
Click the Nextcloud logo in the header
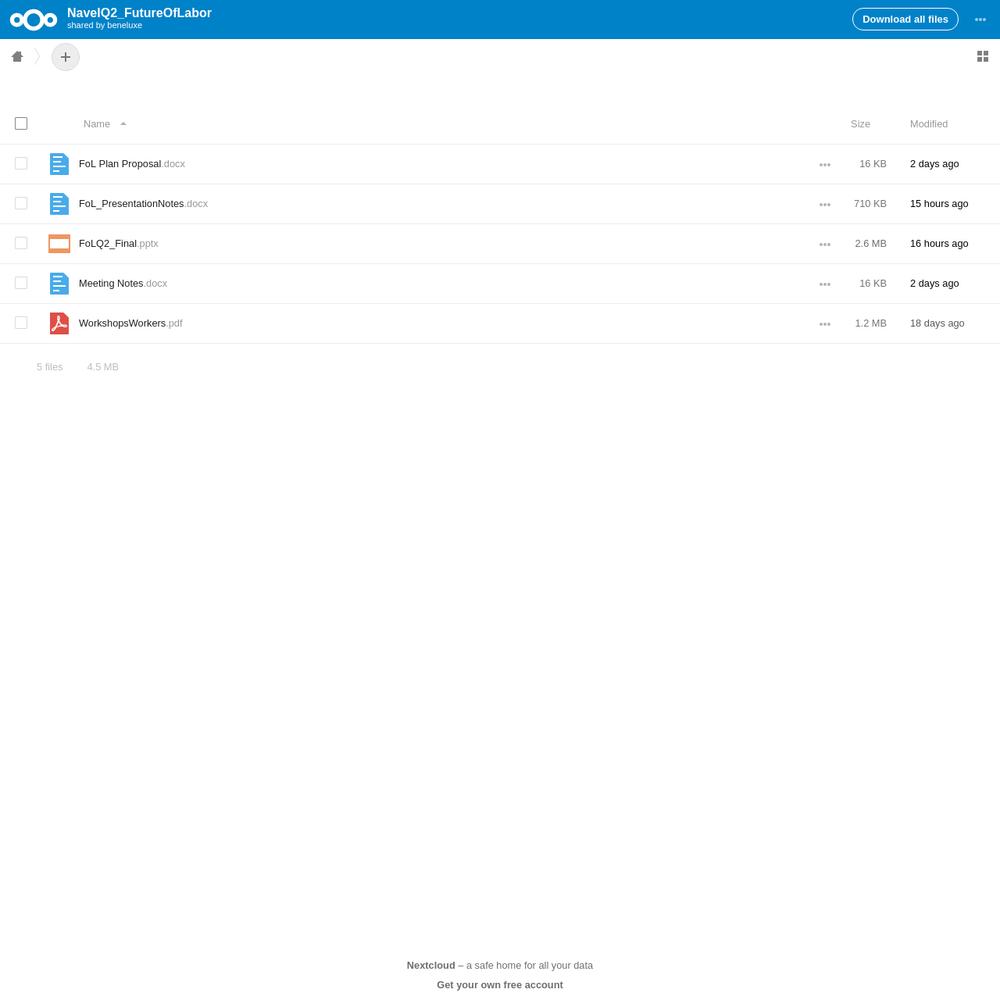coord(33,20)
